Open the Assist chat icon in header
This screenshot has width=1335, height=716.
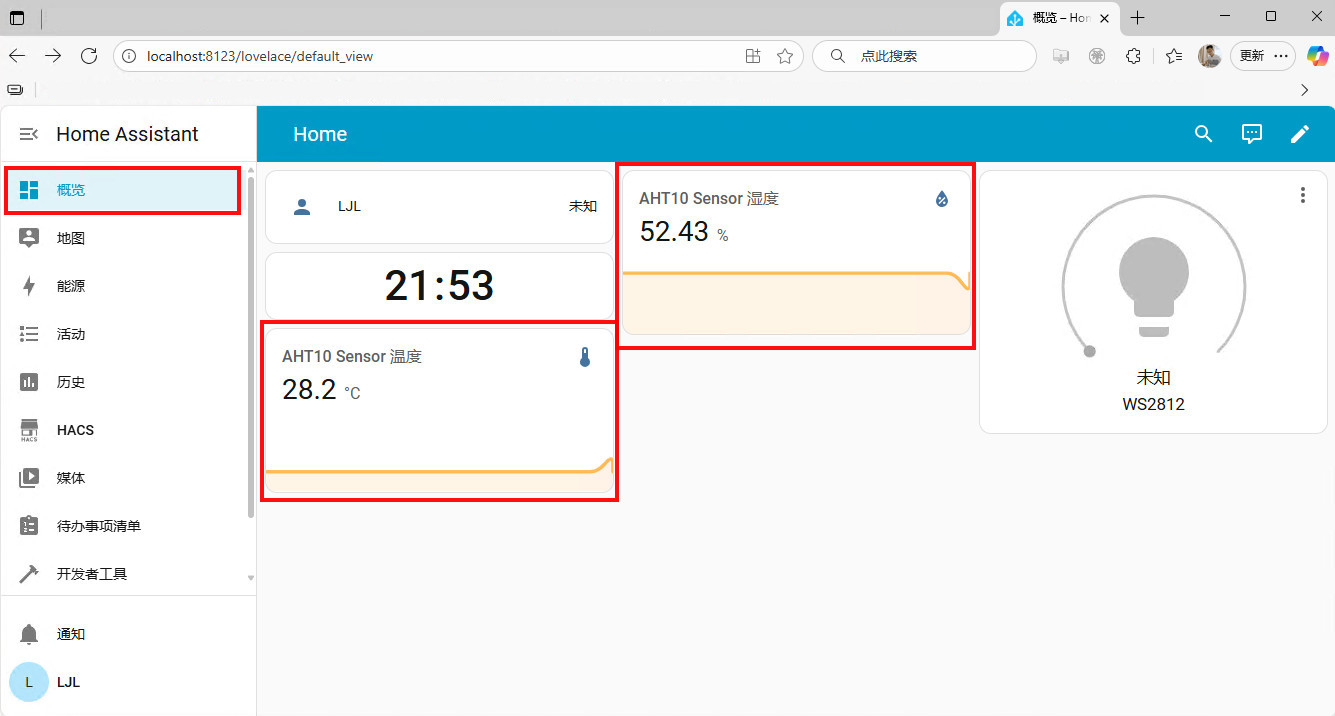(x=1252, y=134)
